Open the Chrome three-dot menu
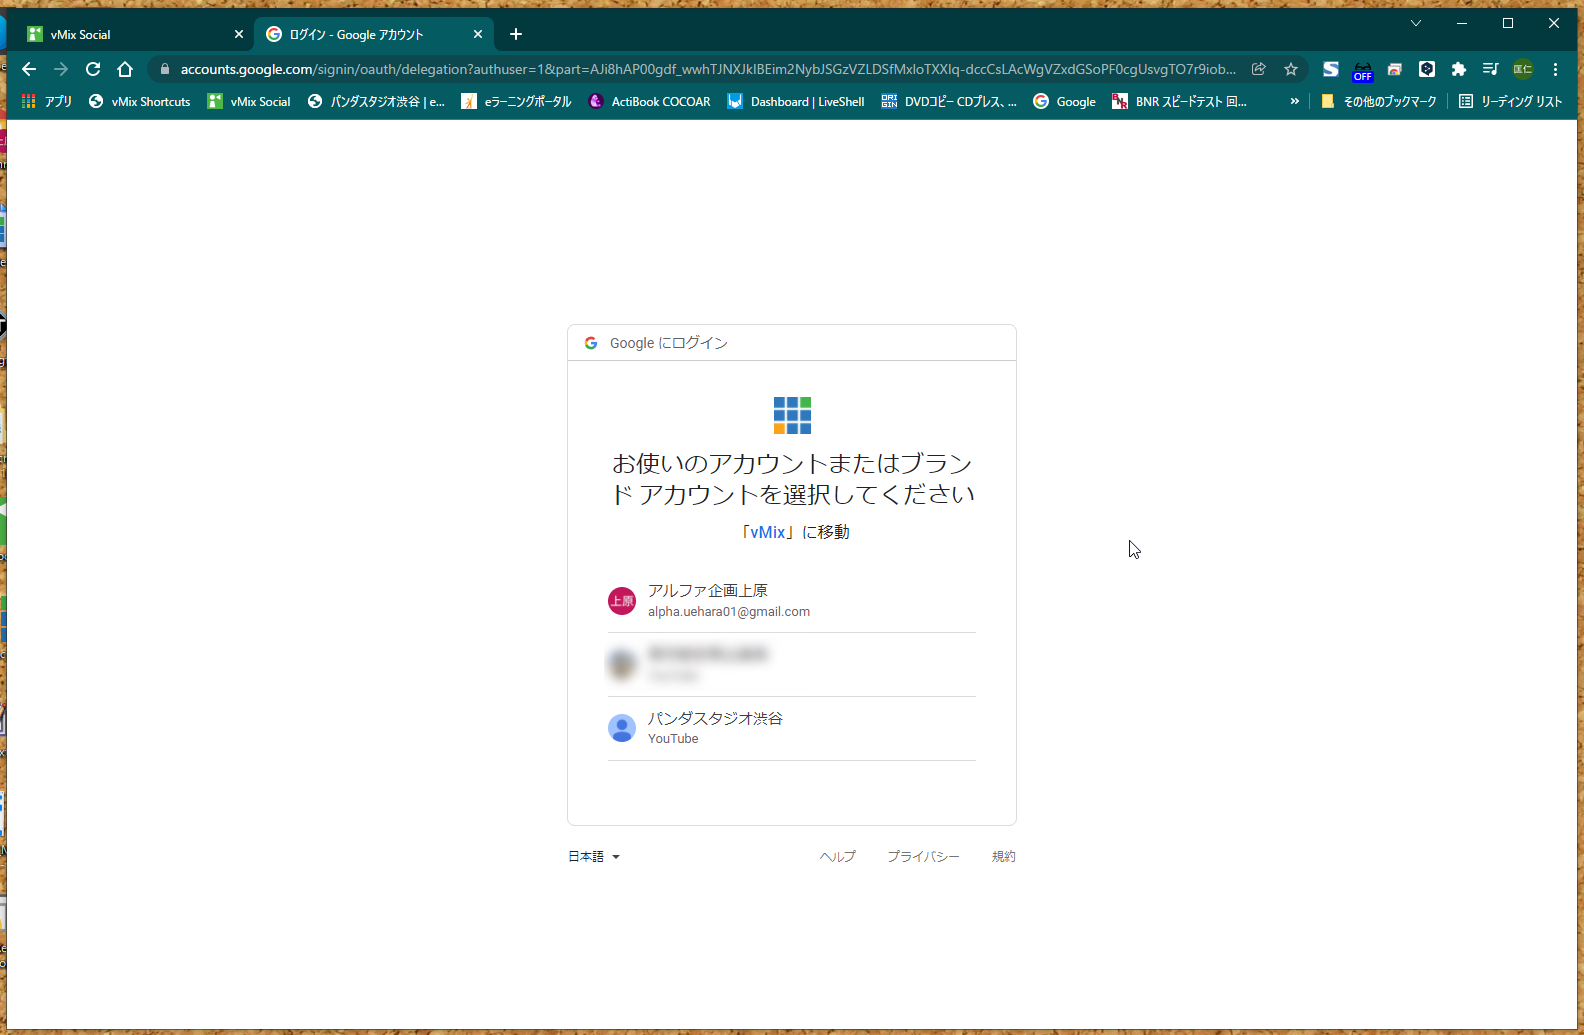 coord(1555,69)
